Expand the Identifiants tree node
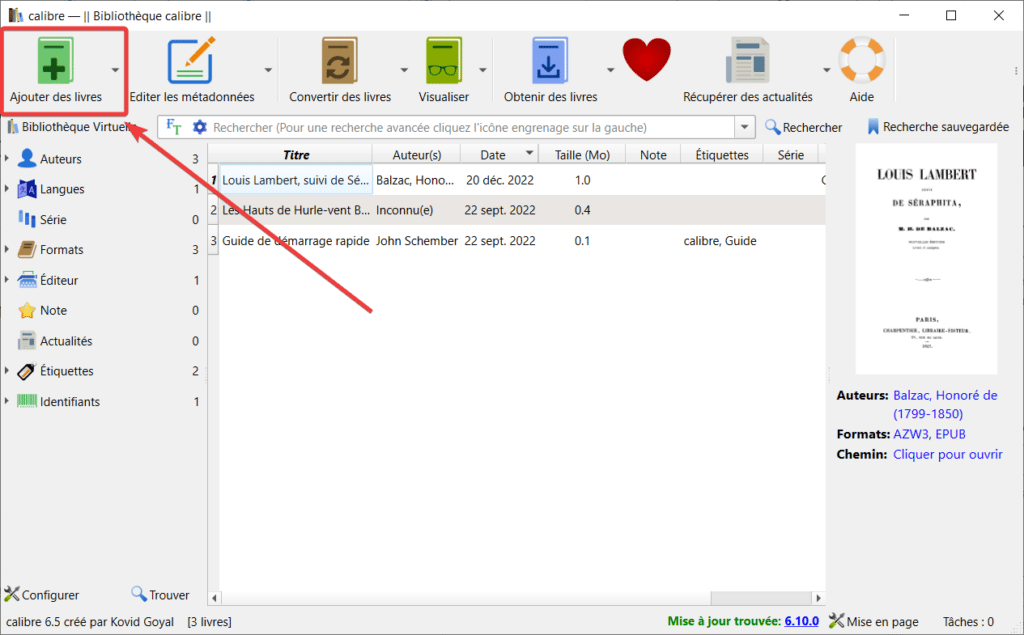Viewport: 1024px width, 635px height. click(x=7, y=401)
